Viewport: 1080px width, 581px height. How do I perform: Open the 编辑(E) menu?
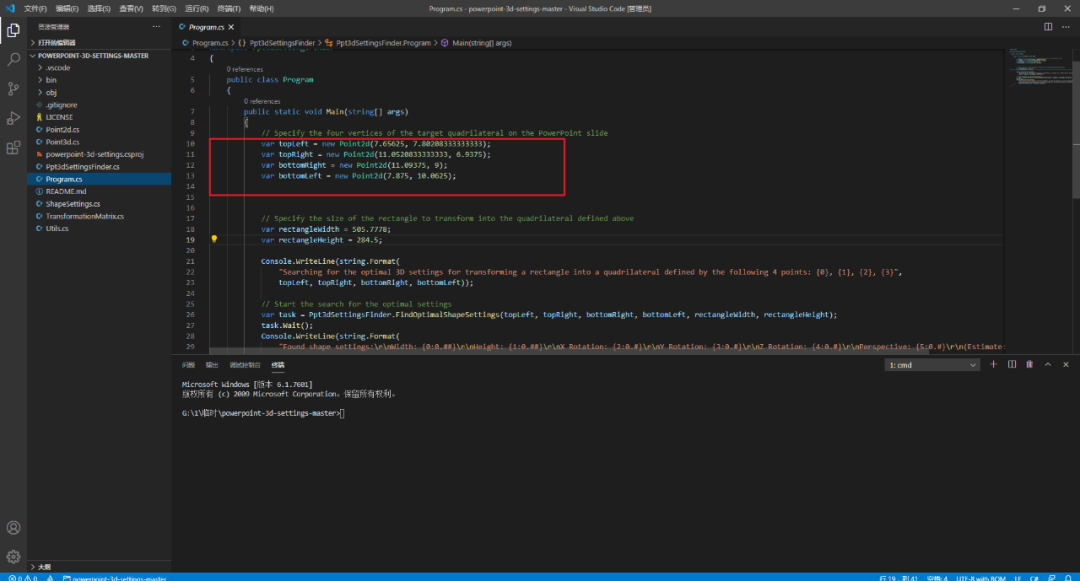coord(67,9)
